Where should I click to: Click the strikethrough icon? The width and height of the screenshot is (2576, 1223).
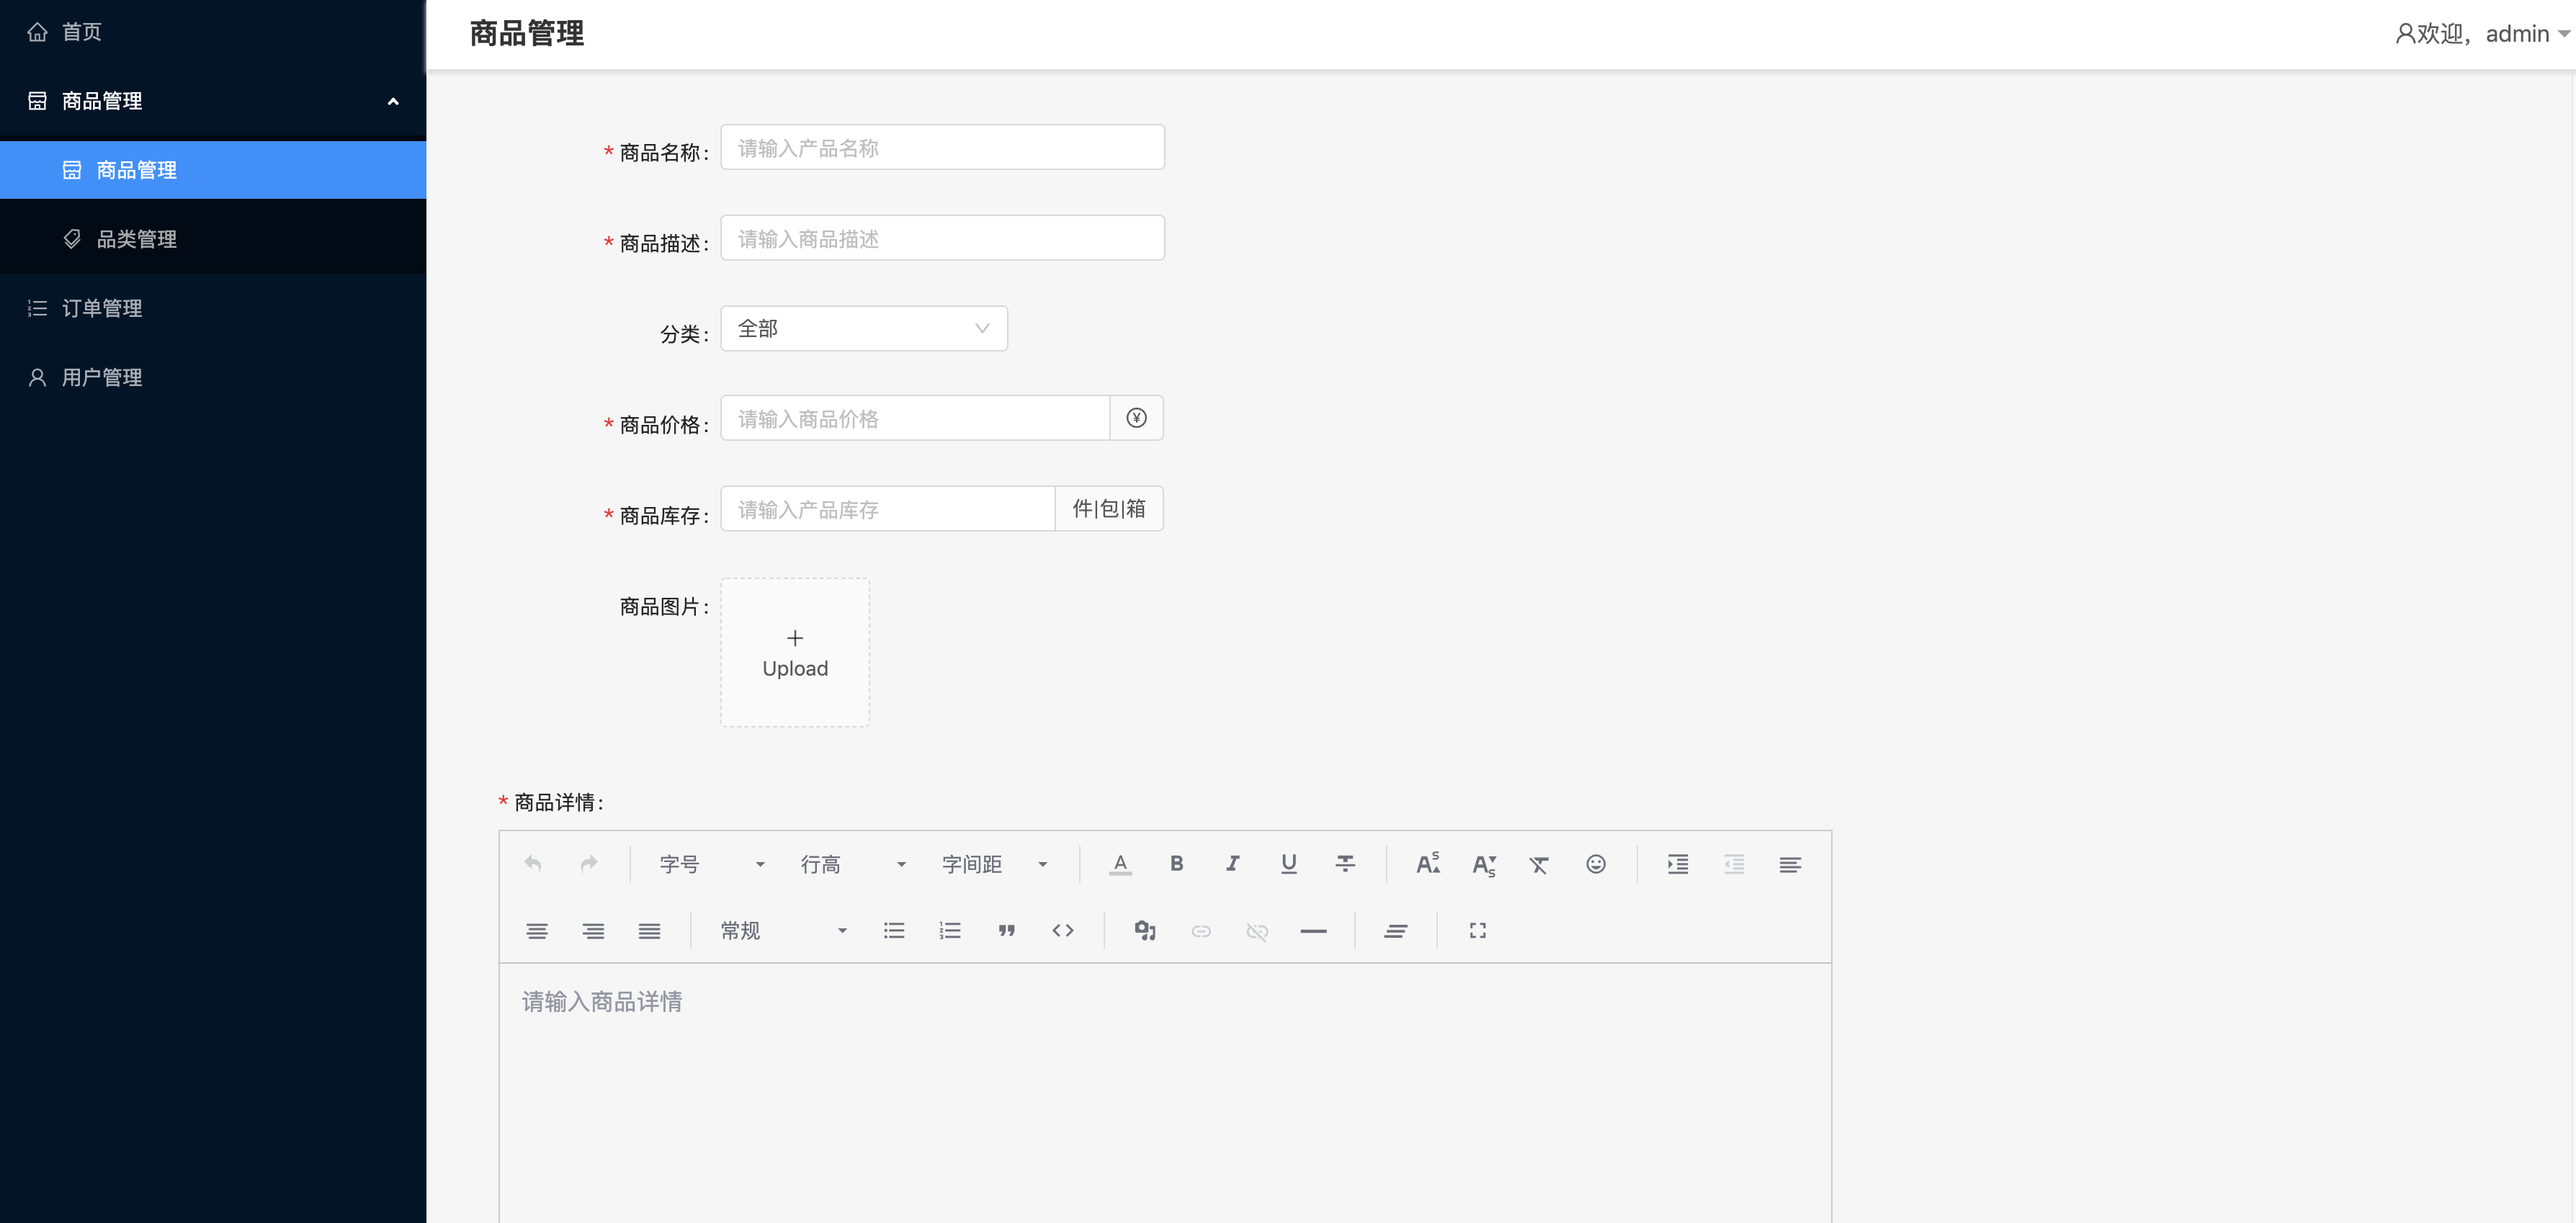point(1345,864)
